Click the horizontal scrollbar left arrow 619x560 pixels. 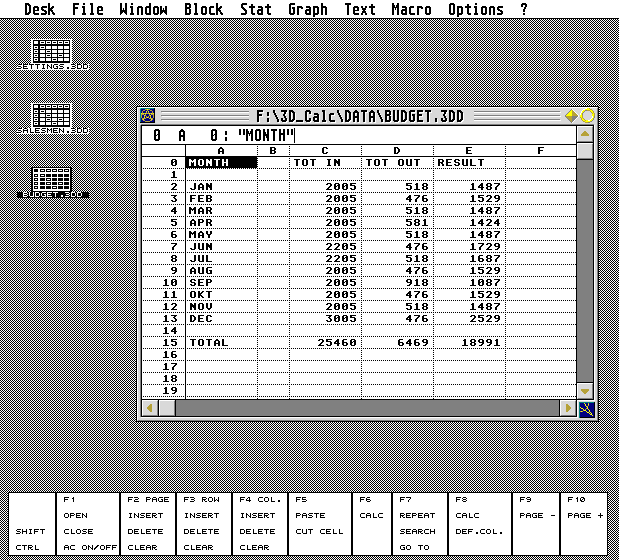click(x=149, y=408)
